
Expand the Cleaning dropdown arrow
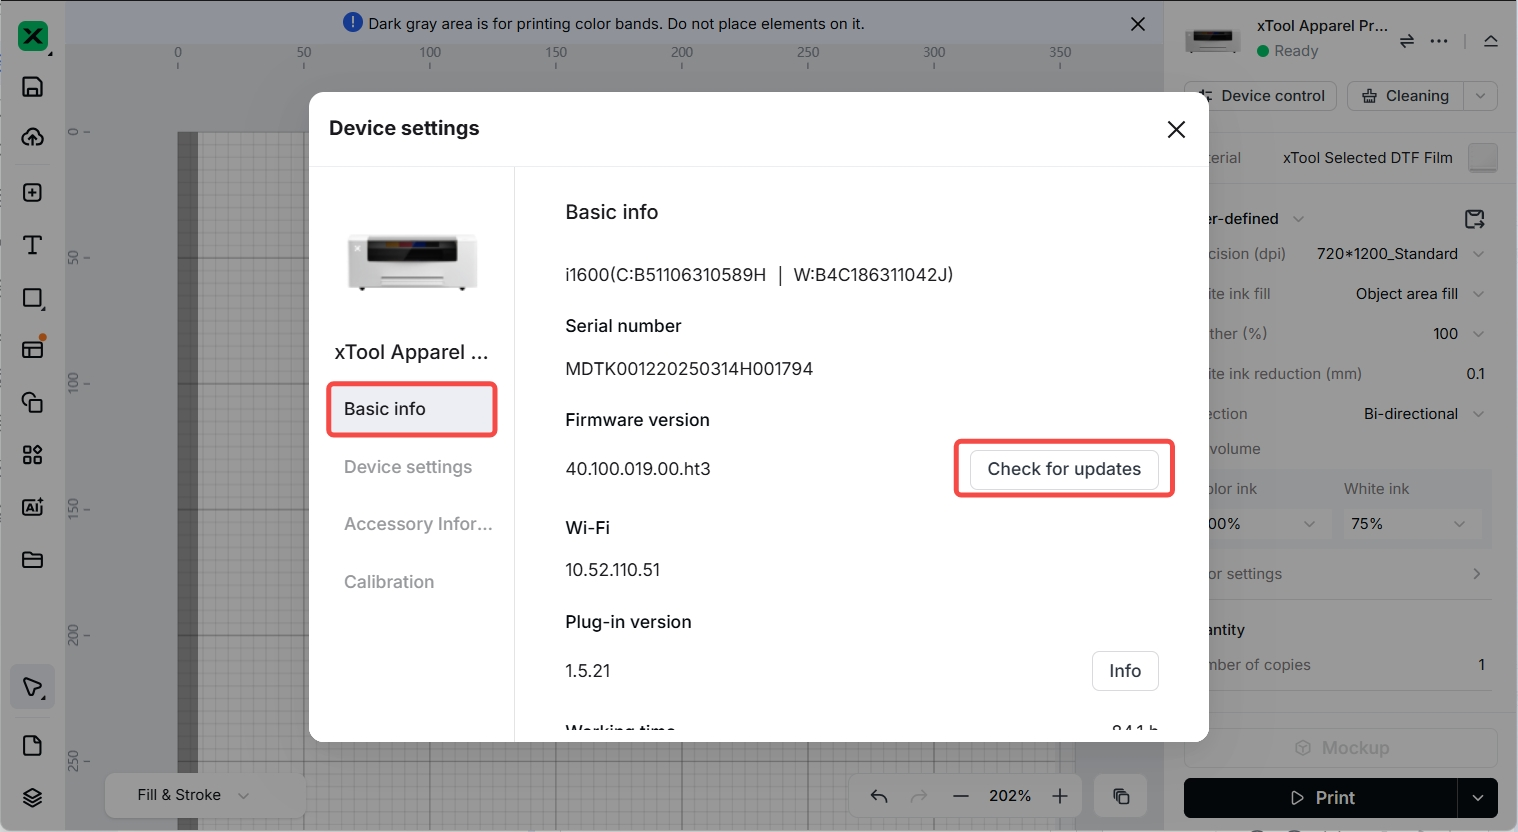coord(1480,96)
